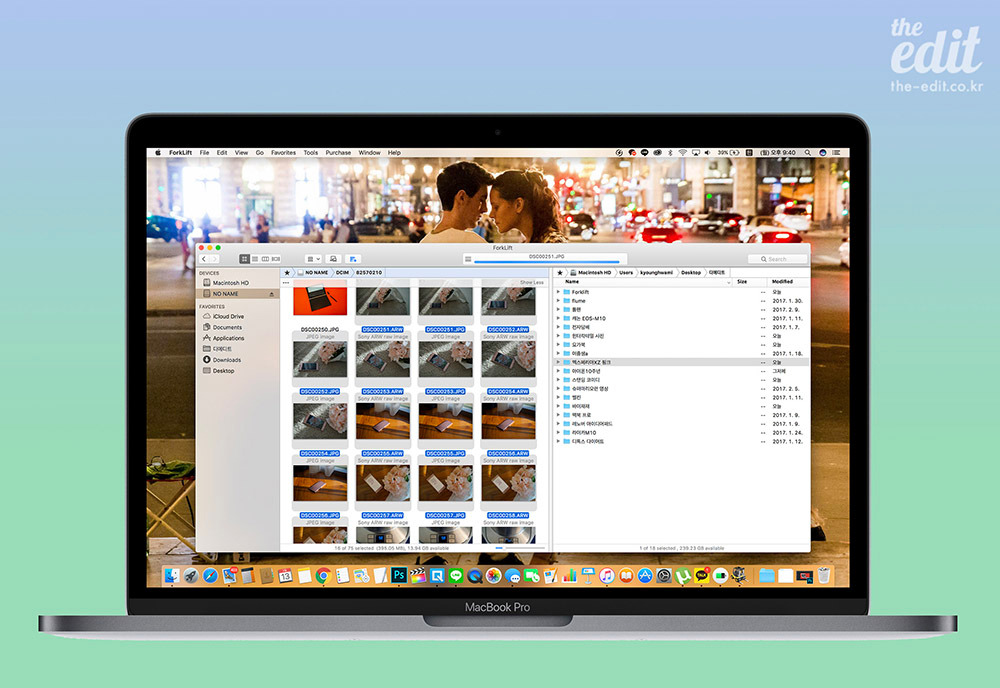This screenshot has height=688, width=1000.
Task: Expand folder dated 2017. 1. 24.
Action: [x=559, y=432]
